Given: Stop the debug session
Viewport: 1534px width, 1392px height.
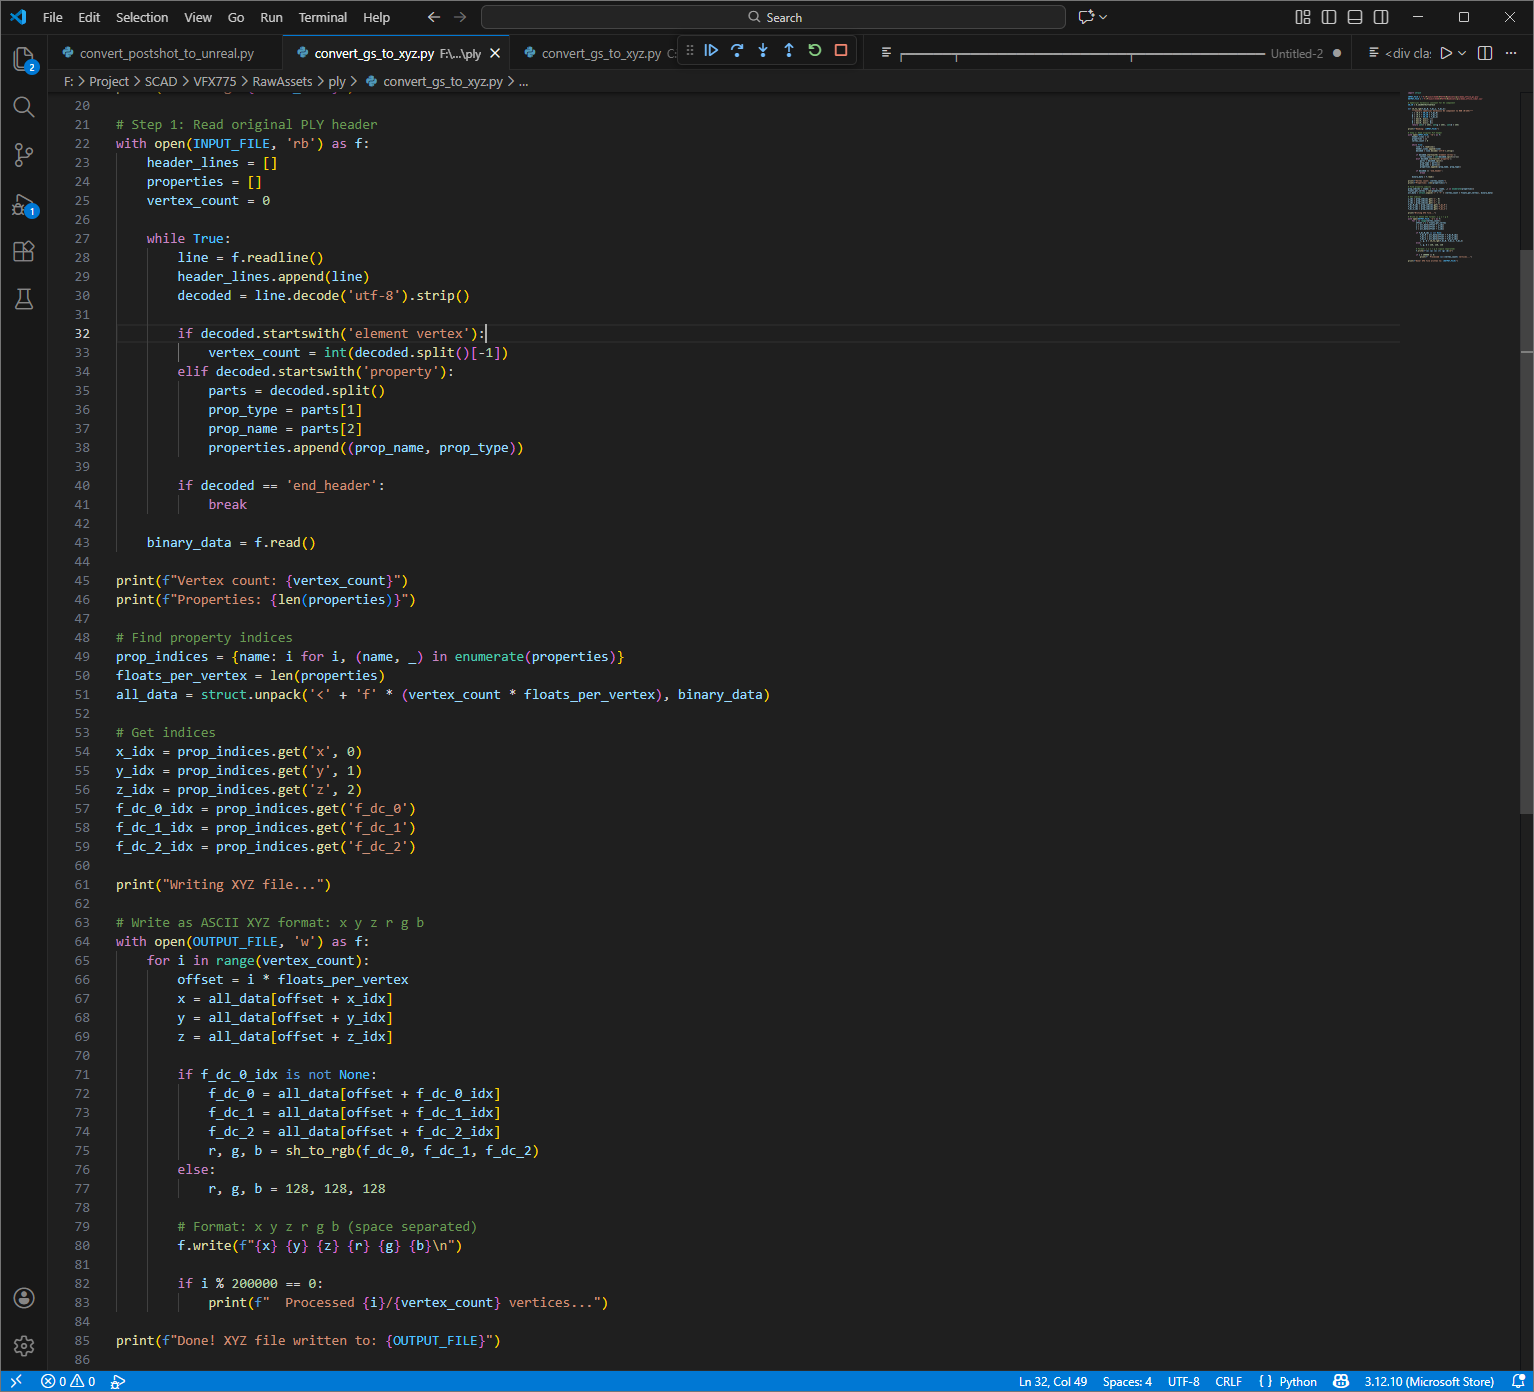Looking at the screenshot, I should click(841, 51).
